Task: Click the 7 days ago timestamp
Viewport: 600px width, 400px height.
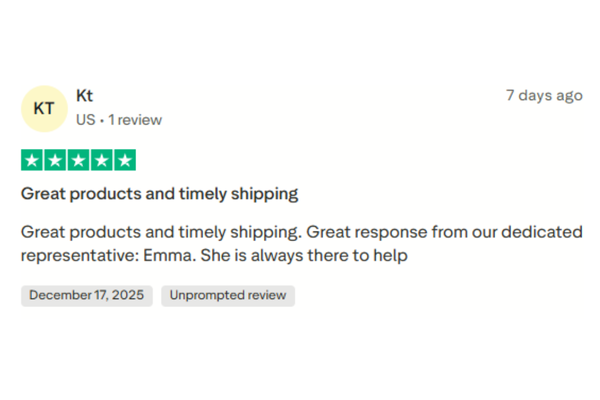Action: click(x=544, y=96)
